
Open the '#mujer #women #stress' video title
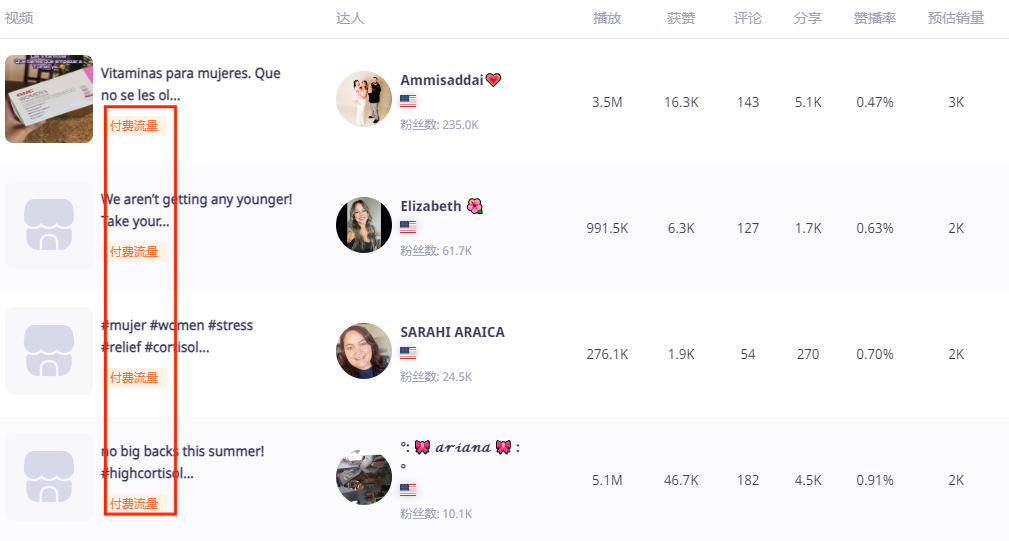pyautogui.click(x=177, y=326)
